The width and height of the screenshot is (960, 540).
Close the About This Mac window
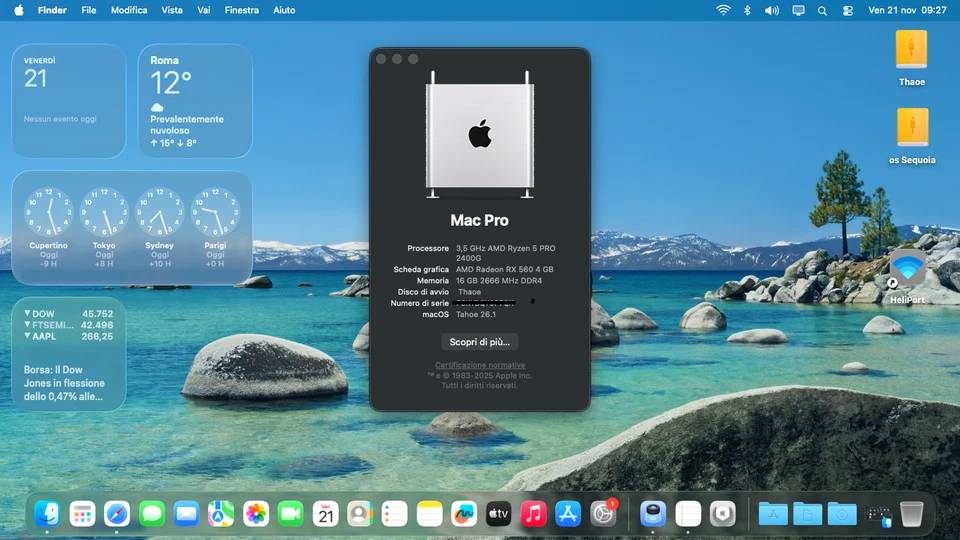coord(381,59)
